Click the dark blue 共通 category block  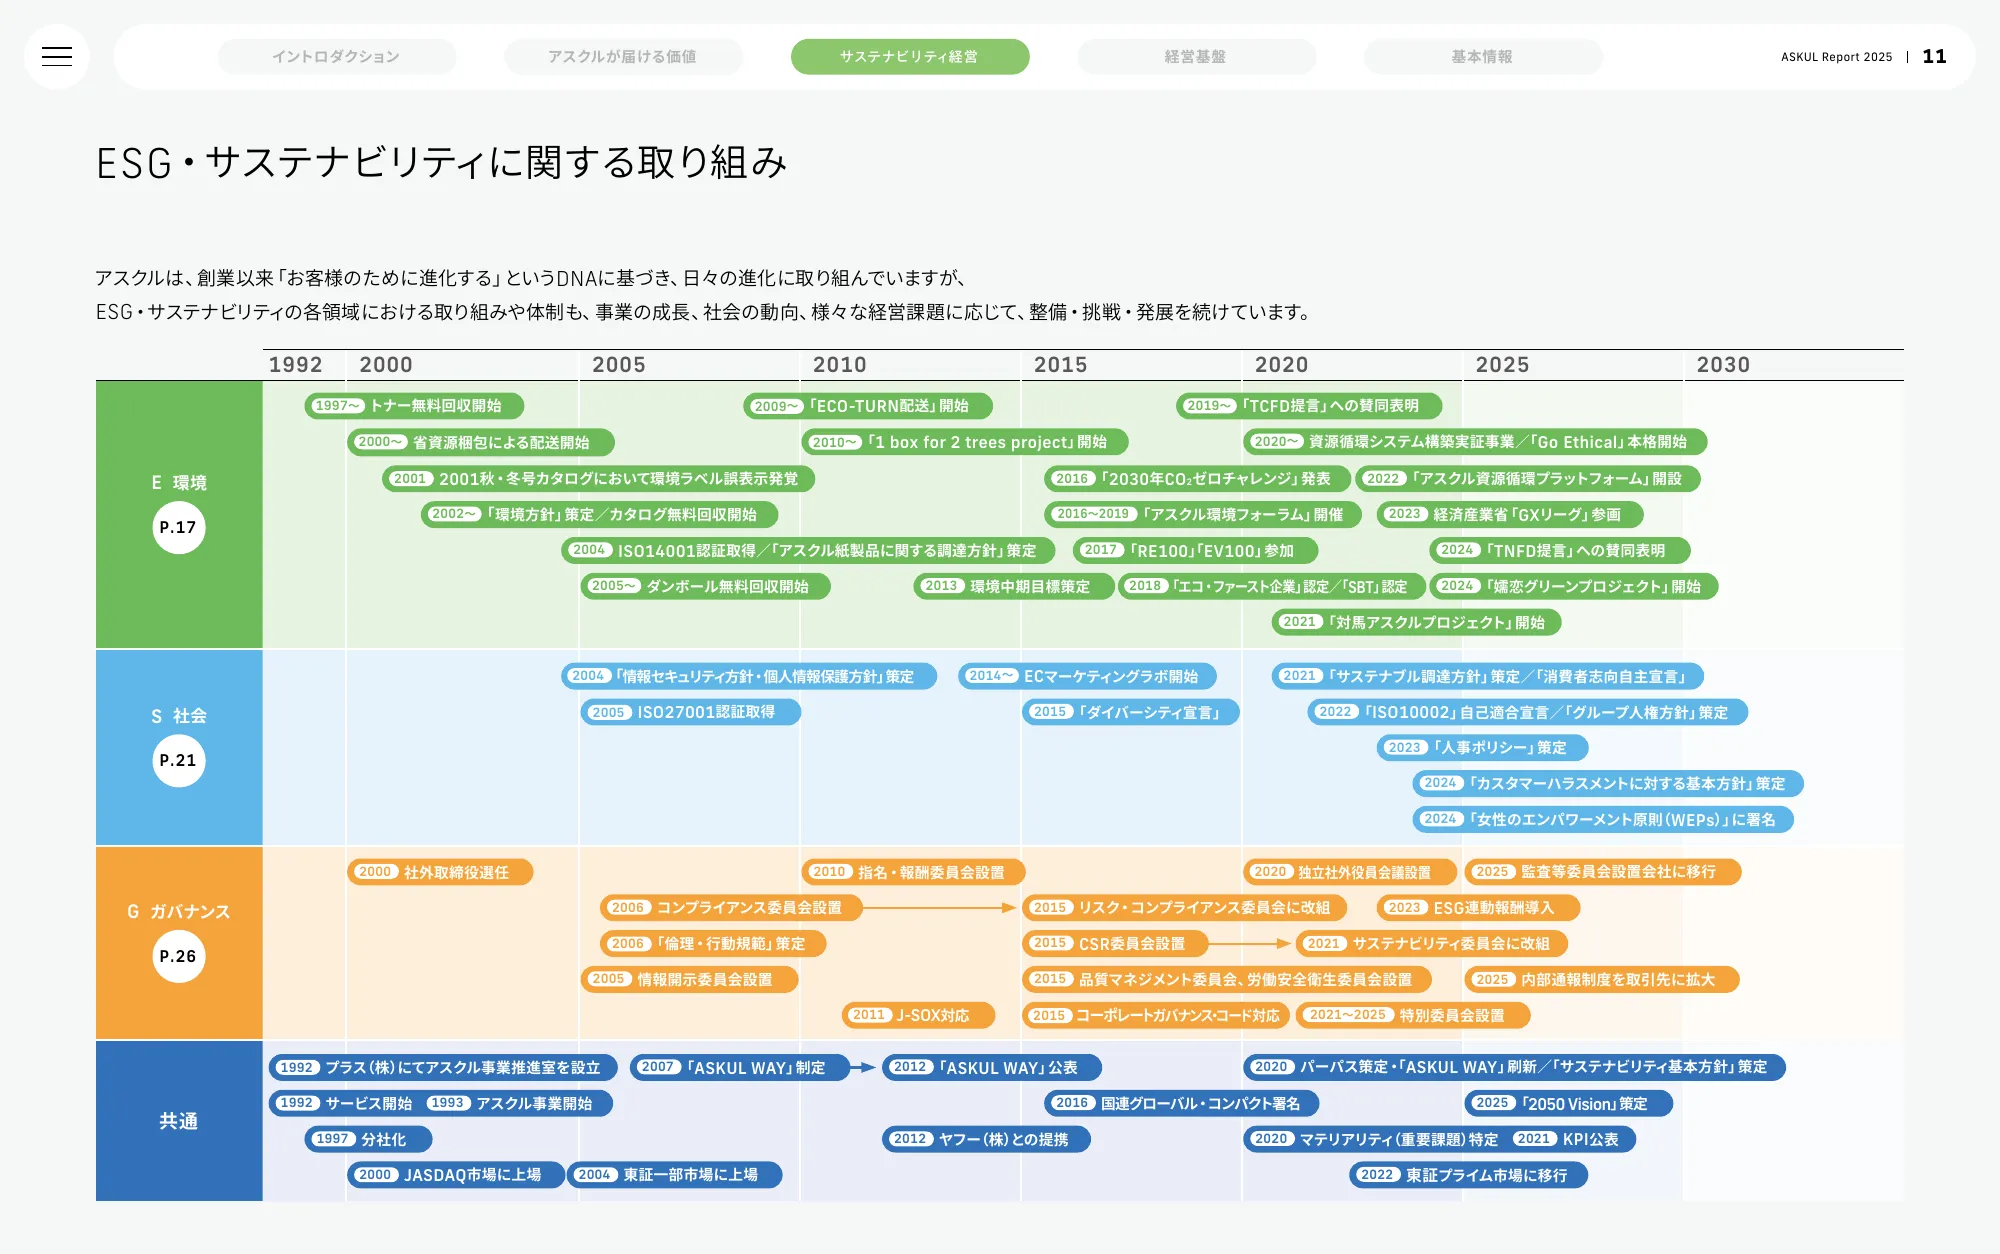pos(179,1121)
